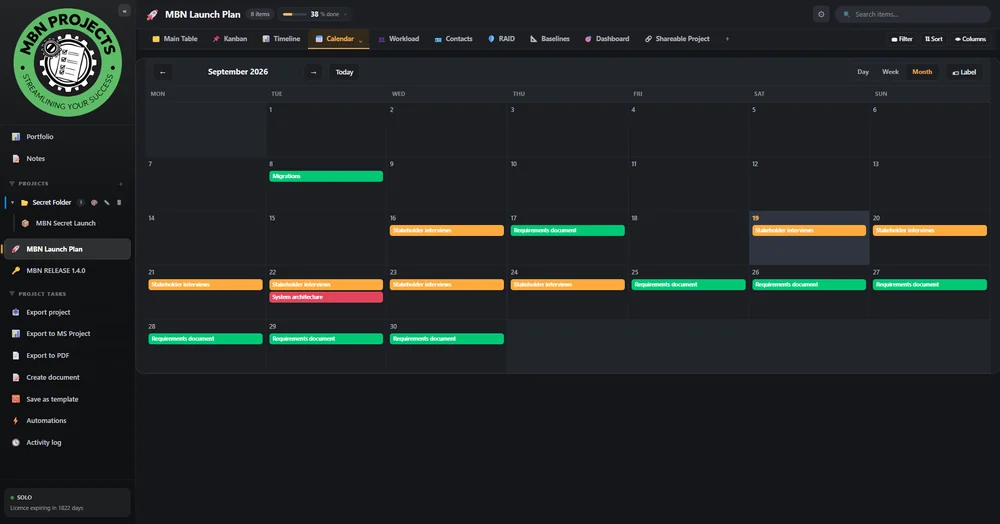Open Stakeholder interviews event on the 19th
This screenshot has width=1000, height=524.
(809, 230)
